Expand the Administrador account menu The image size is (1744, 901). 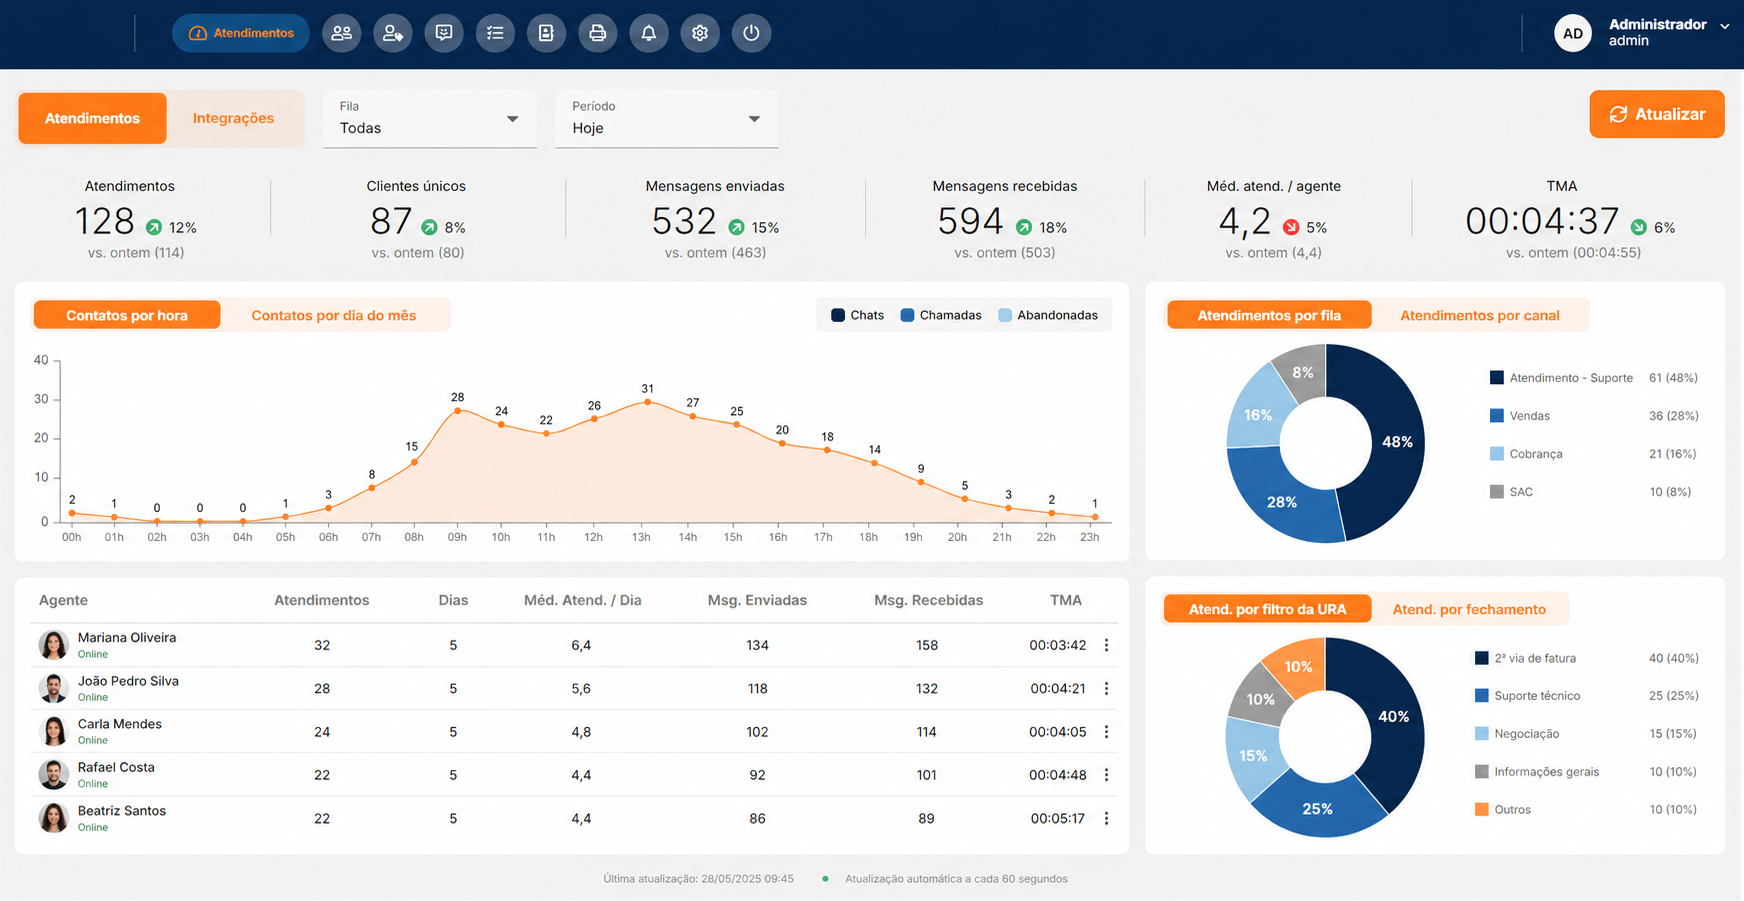[x=1724, y=27]
